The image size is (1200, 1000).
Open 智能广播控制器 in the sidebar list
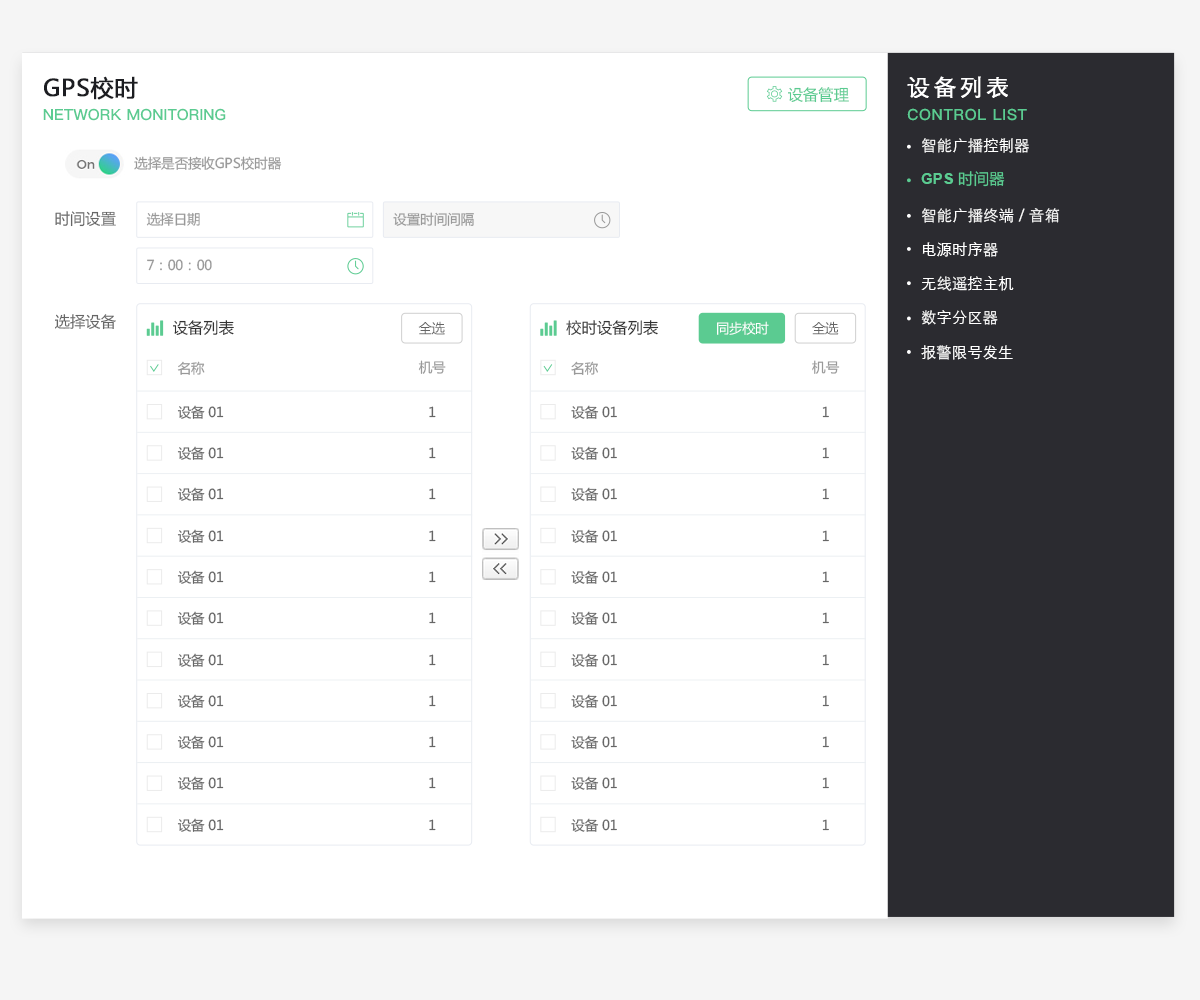[975, 146]
